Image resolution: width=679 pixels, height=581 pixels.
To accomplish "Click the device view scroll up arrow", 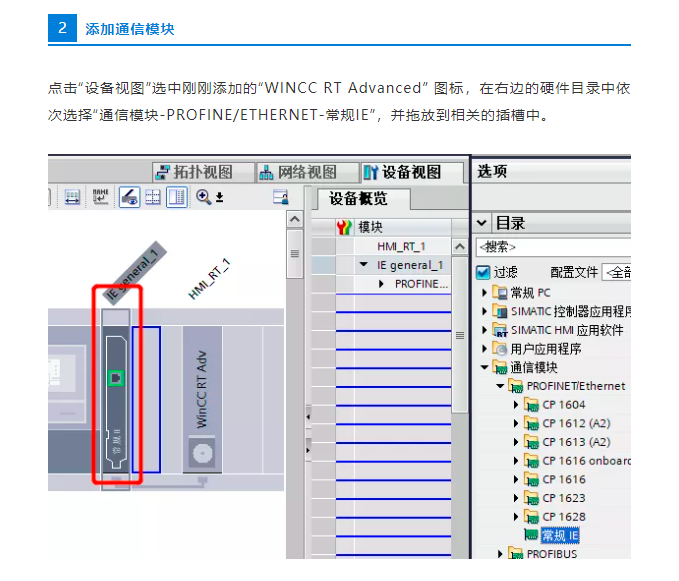I will [x=295, y=220].
